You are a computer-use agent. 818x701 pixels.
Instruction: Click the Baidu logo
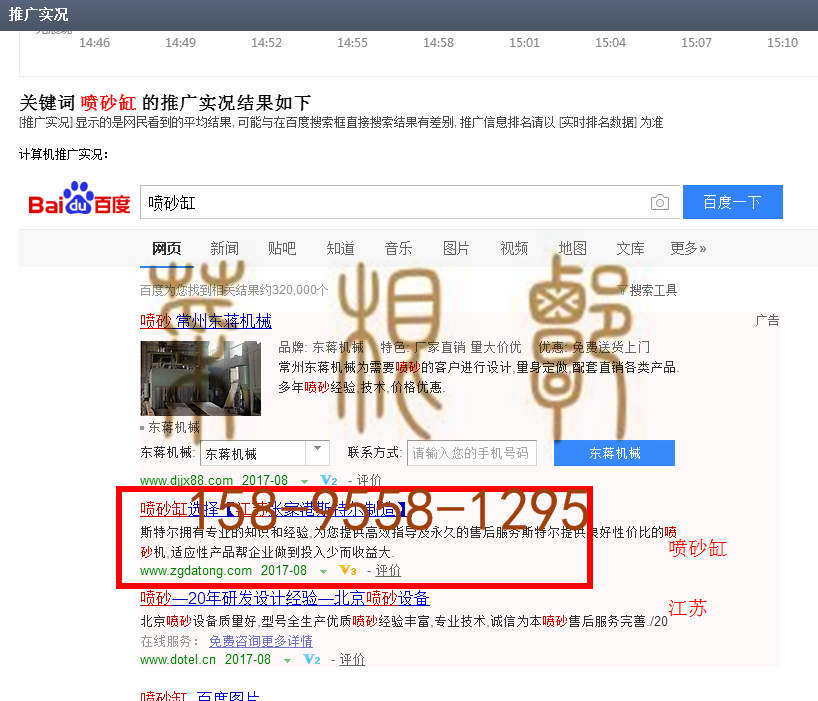[79, 198]
